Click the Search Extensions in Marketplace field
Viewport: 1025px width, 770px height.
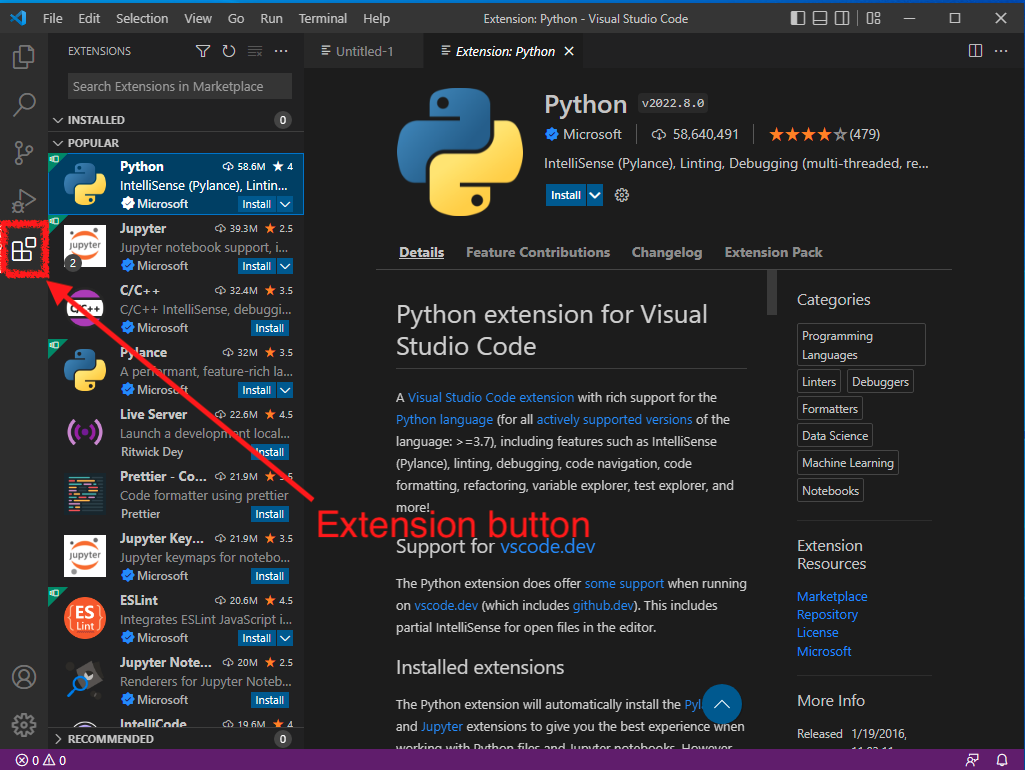pyautogui.click(x=178, y=86)
